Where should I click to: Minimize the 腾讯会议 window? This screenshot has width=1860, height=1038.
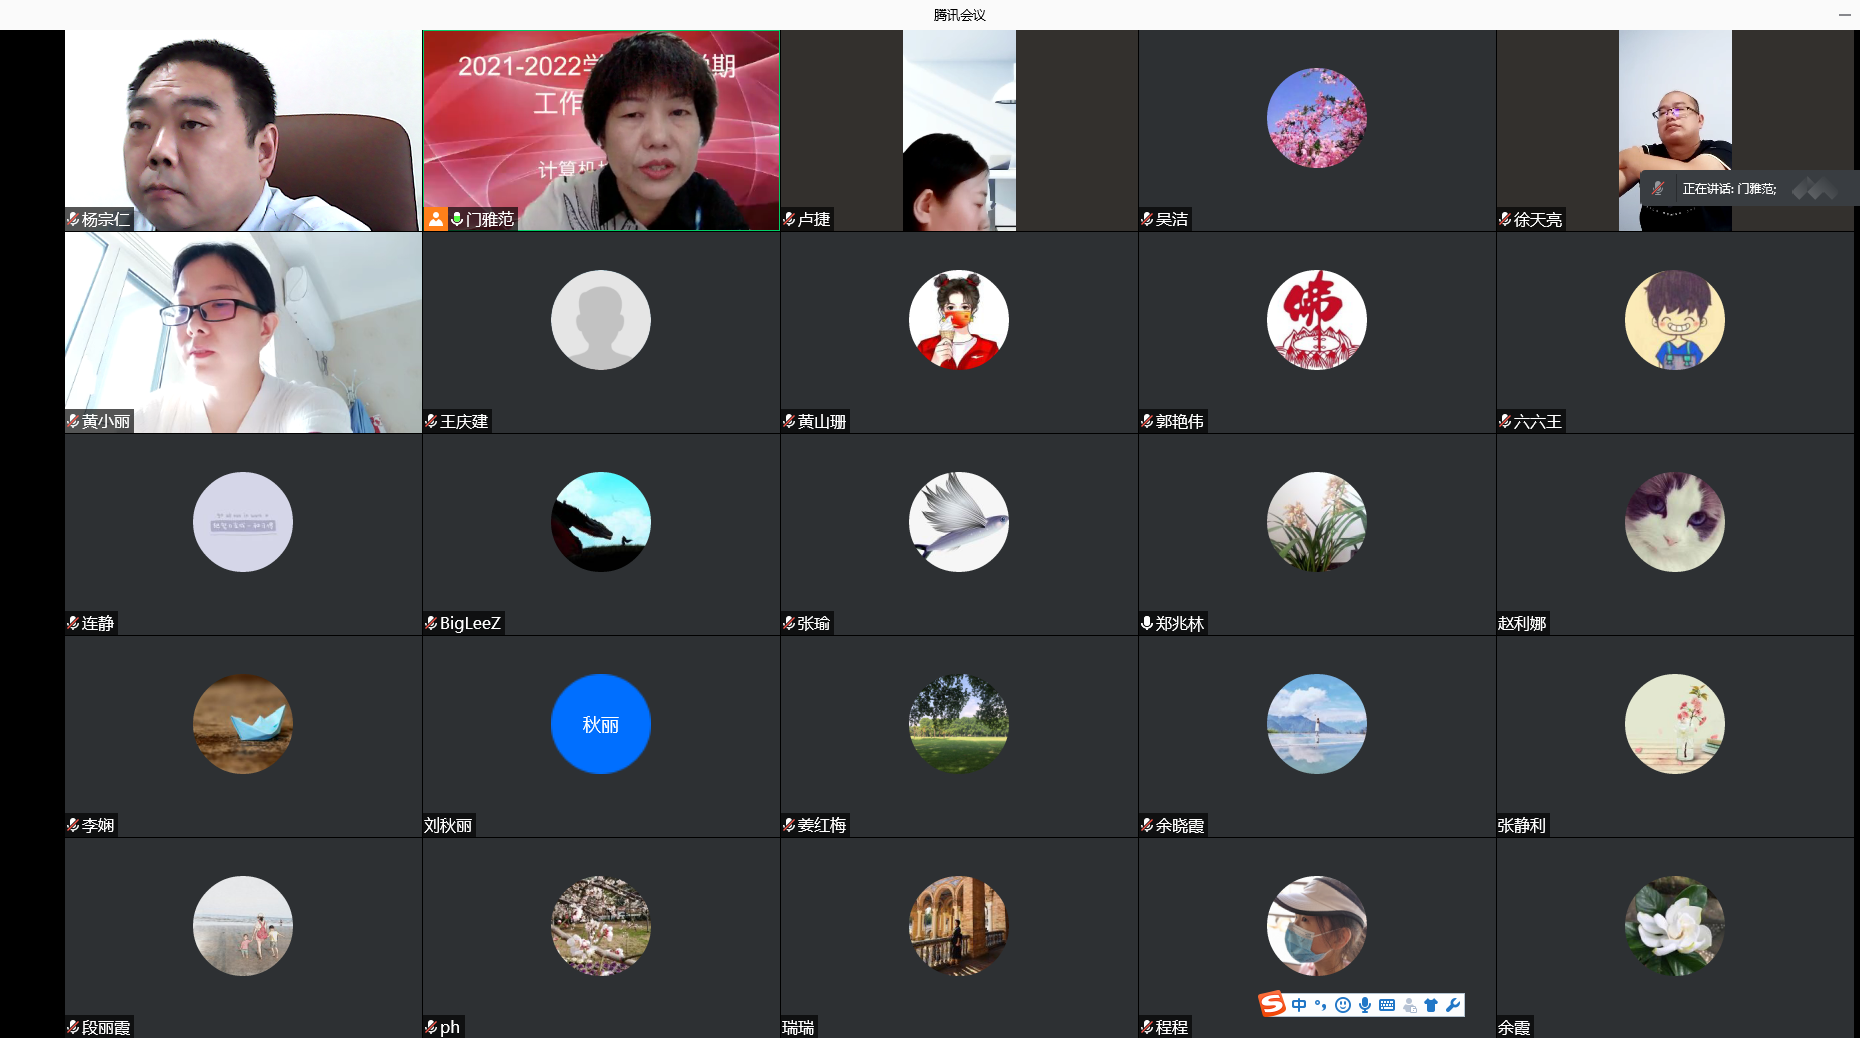click(x=1844, y=15)
